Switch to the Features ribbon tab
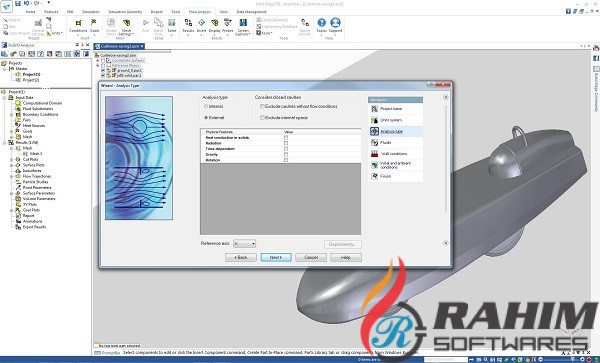 (x=51, y=12)
